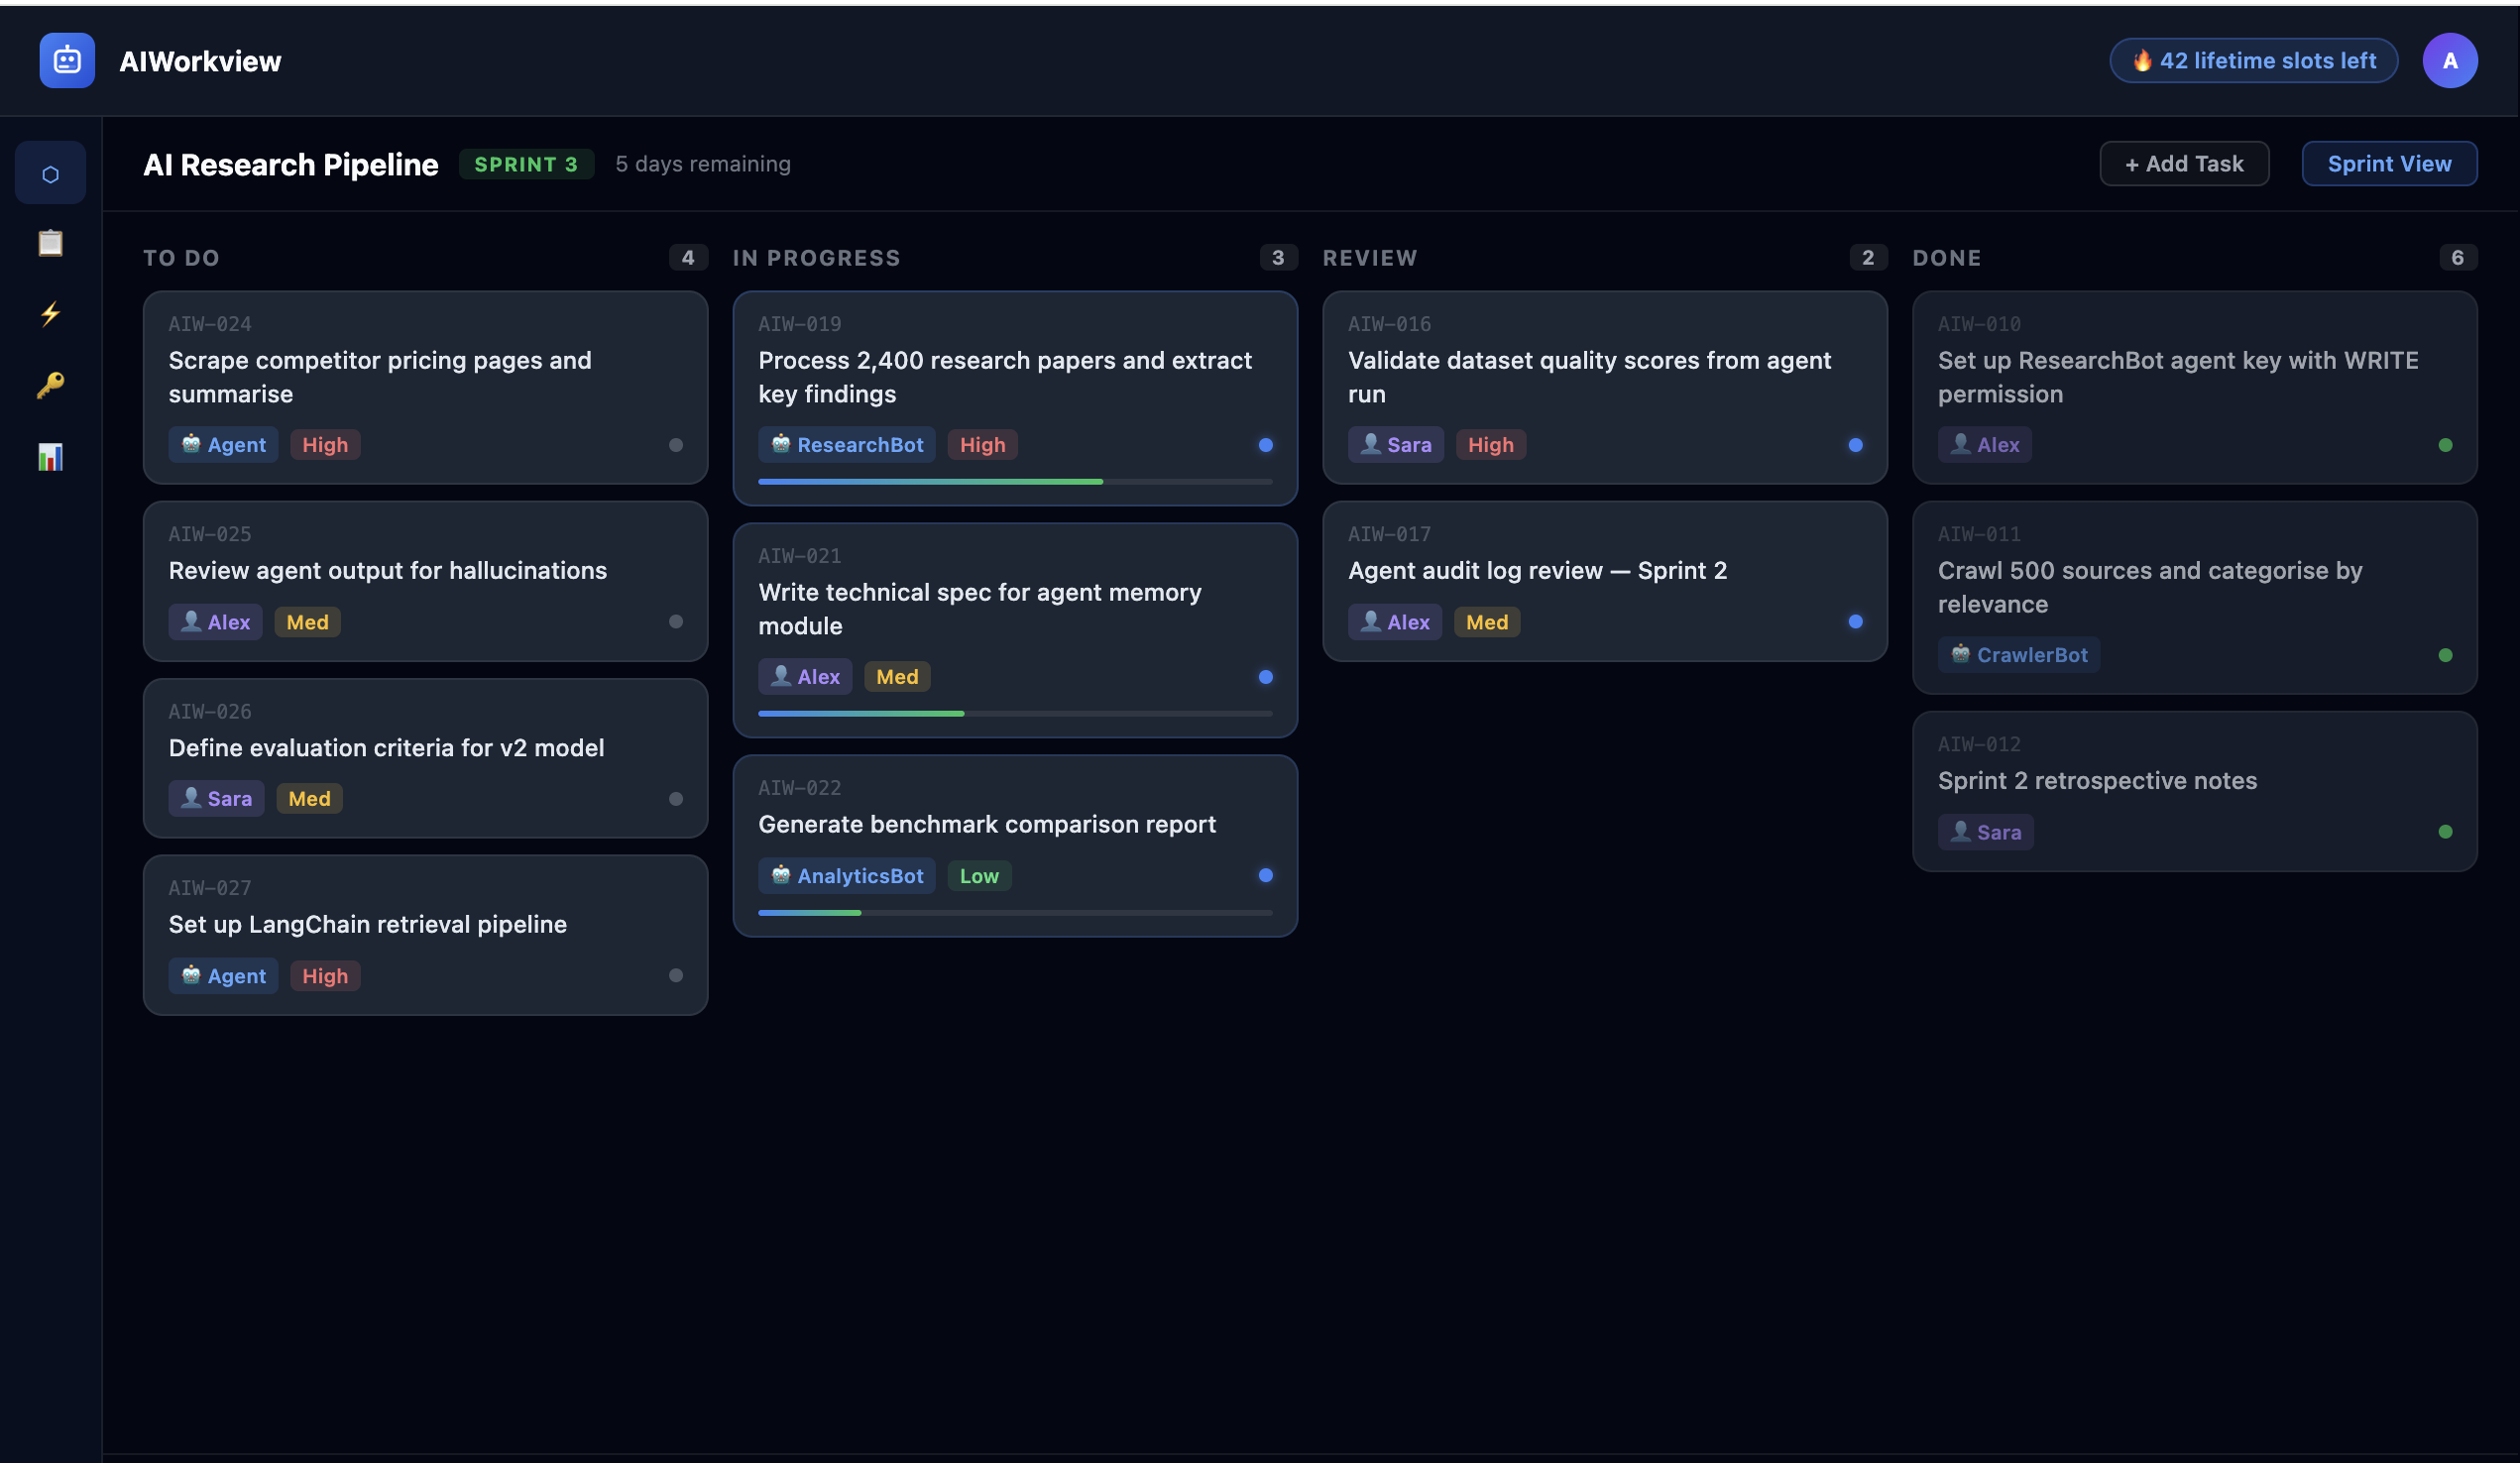Click the status dot on AIW-024 card
The image size is (2520, 1463).
(676, 445)
